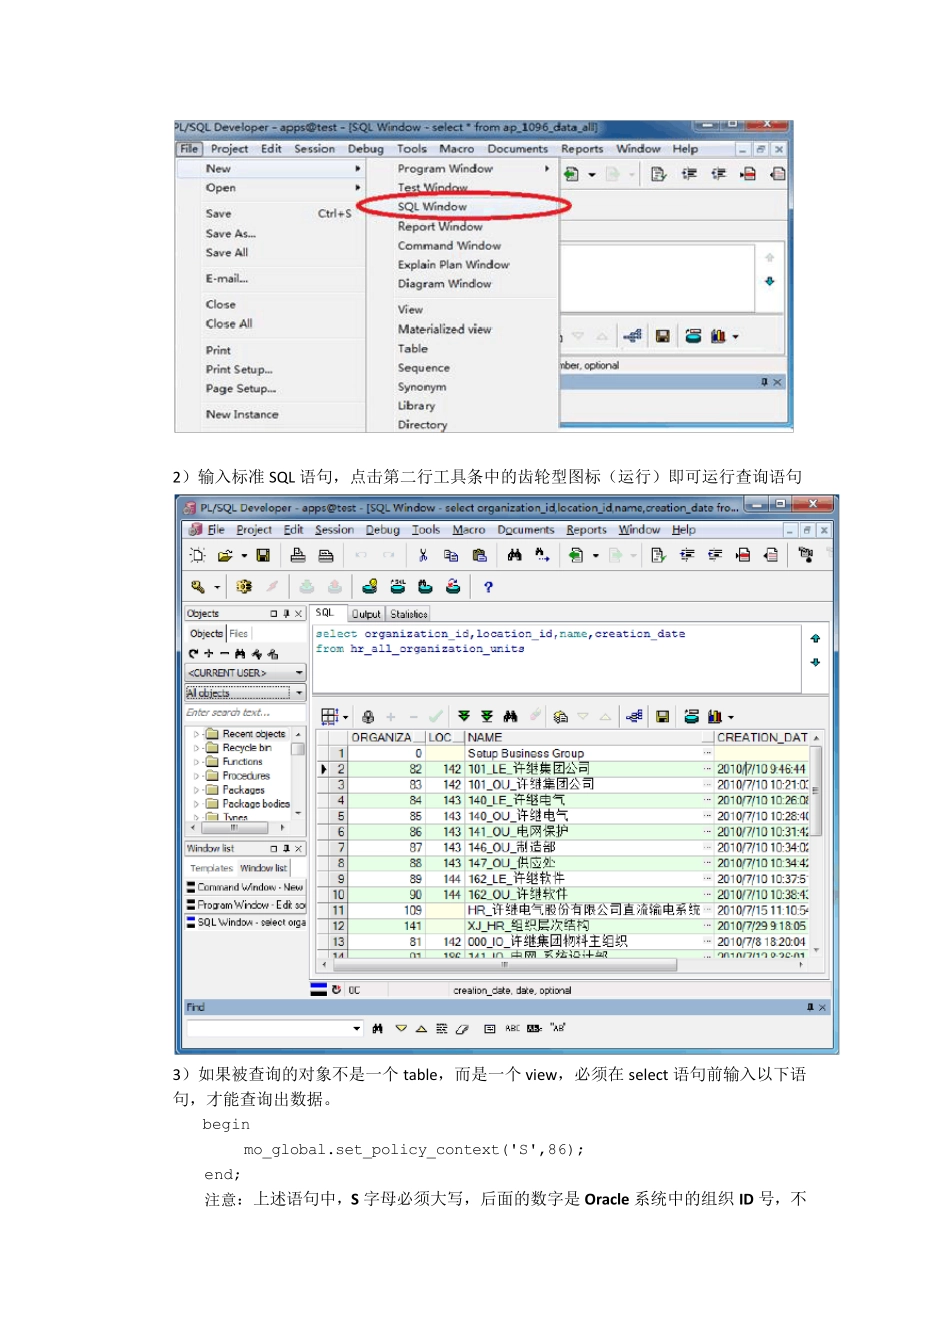The height and width of the screenshot is (1344, 950).
Task: Switch to the Files tab in the Objects panel
Action: click(239, 634)
